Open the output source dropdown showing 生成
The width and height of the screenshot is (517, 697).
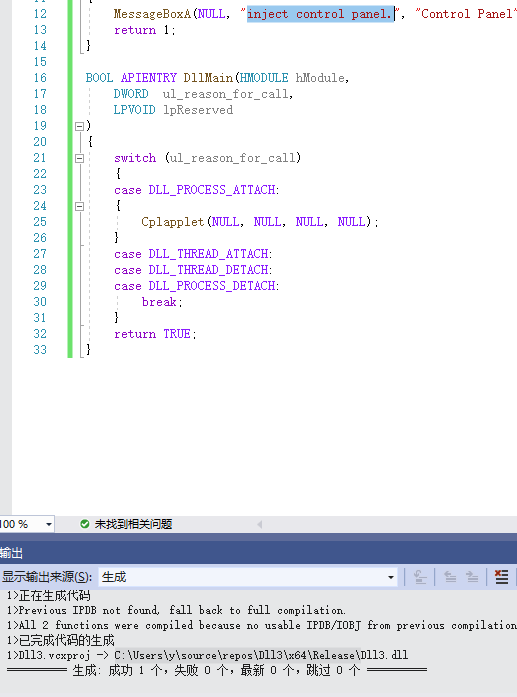(248, 577)
